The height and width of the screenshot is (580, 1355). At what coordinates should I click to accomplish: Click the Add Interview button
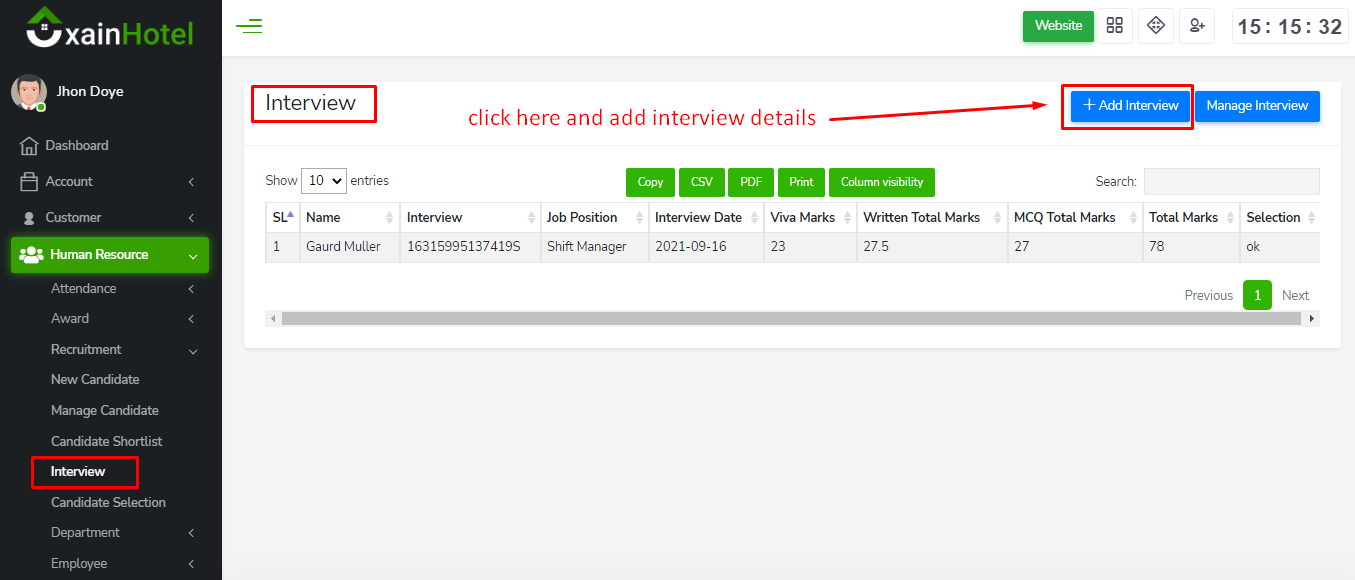pyautogui.click(x=1130, y=106)
